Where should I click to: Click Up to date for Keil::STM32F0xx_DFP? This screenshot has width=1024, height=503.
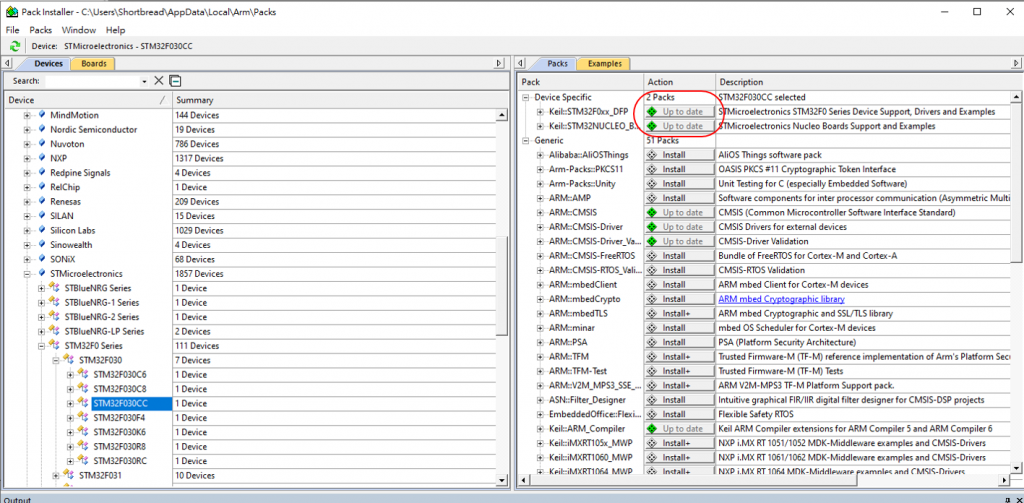[x=679, y=112]
